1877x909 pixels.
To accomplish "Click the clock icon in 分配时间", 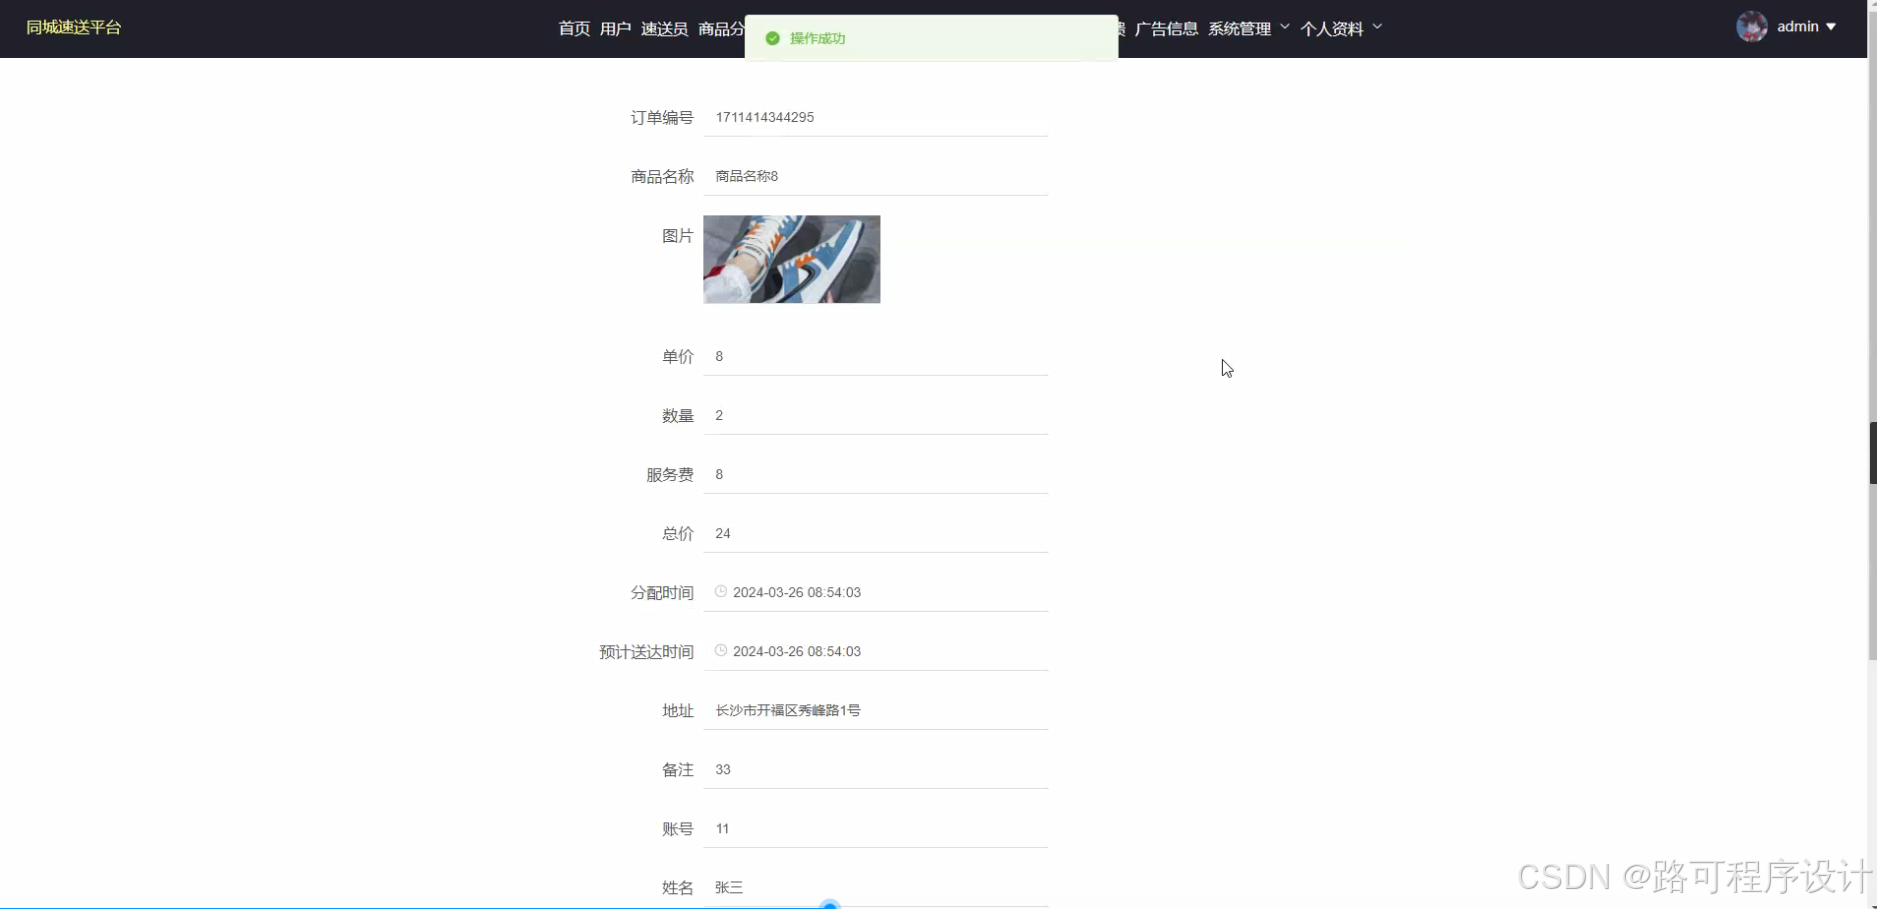I will [720, 591].
